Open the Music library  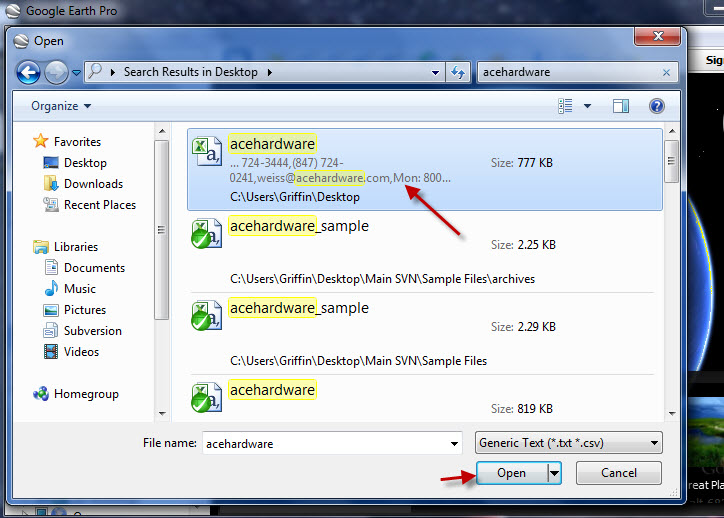pyautogui.click(x=80, y=289)
